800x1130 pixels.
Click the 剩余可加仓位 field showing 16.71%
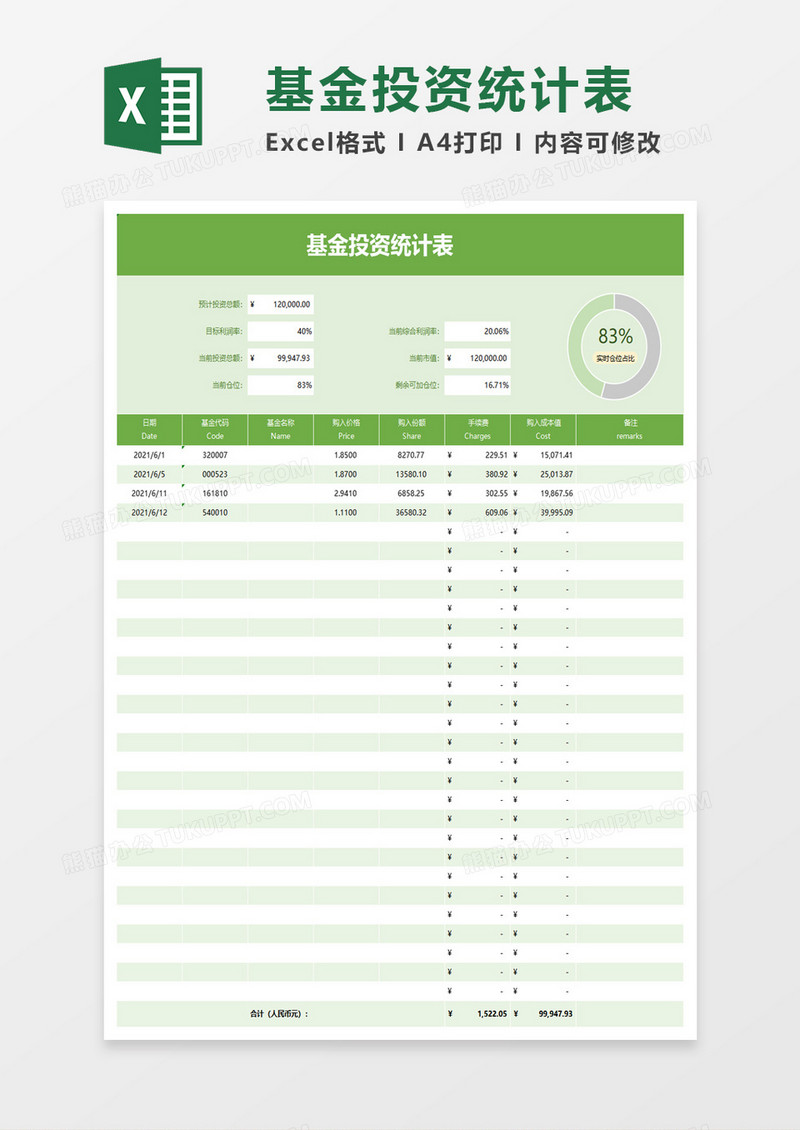(x=478, y=385)
